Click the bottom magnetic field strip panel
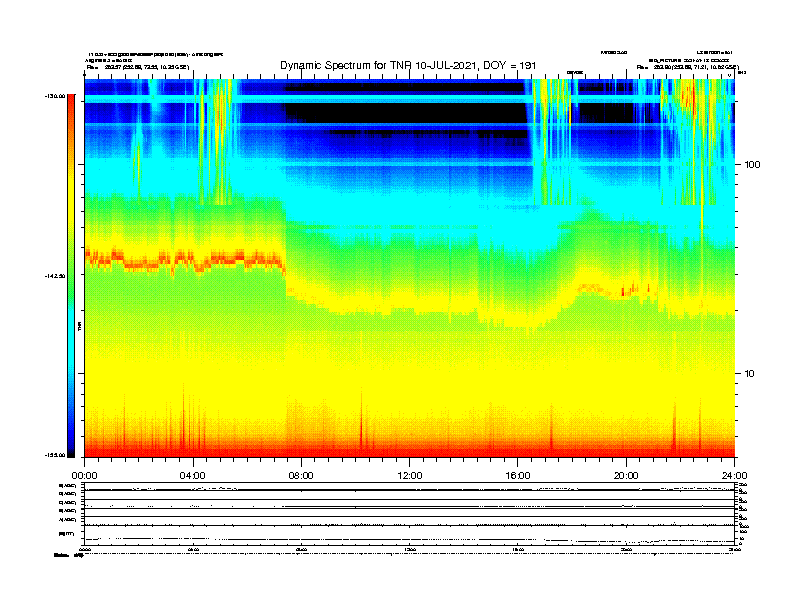The width and height of the screenshot is (792, 612). pyautogui.click(x=410, y=534)
